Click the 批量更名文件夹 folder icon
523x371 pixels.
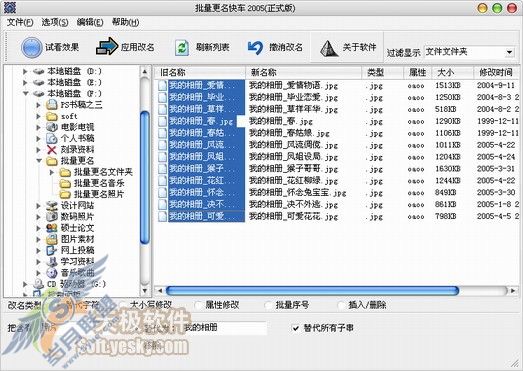click(x=65, y=172)
